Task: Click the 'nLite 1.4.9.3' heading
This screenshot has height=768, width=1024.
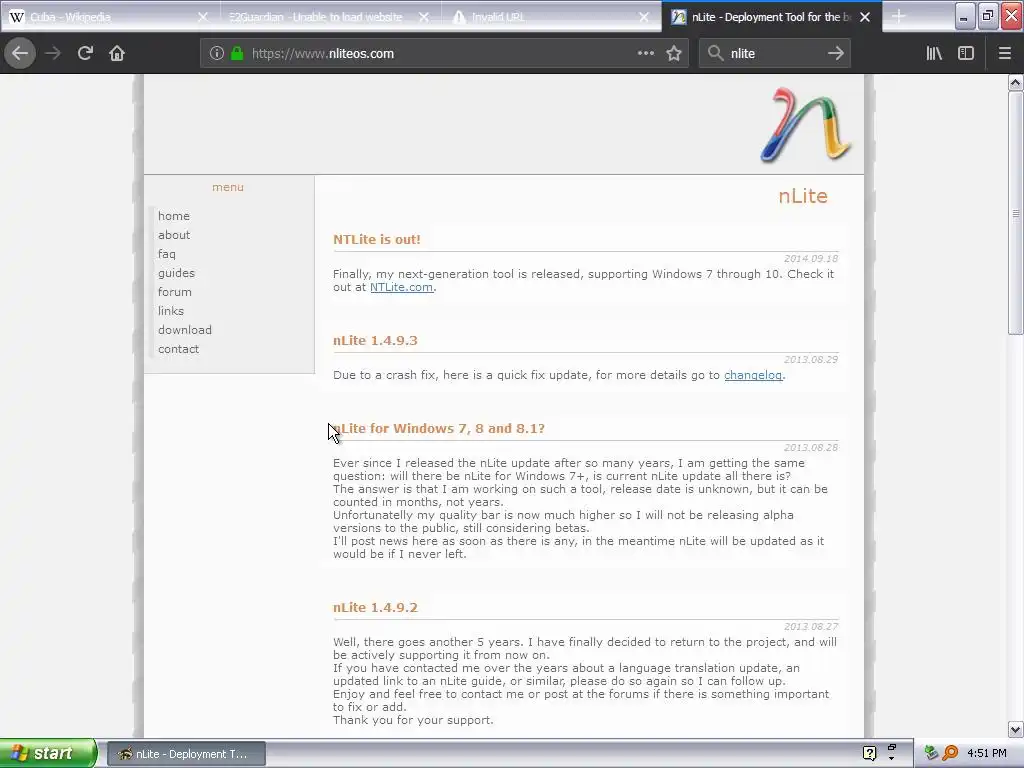Action: (375, 341)
